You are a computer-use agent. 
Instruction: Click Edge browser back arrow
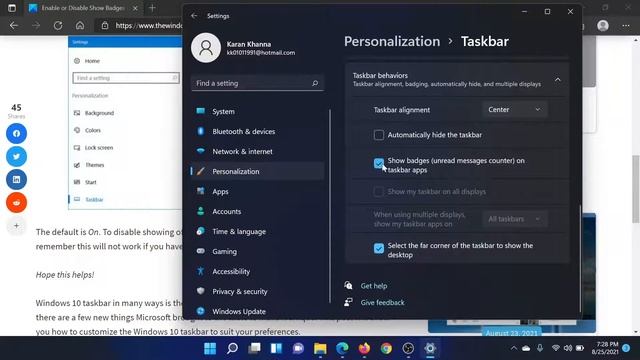(x=14, y=25)
